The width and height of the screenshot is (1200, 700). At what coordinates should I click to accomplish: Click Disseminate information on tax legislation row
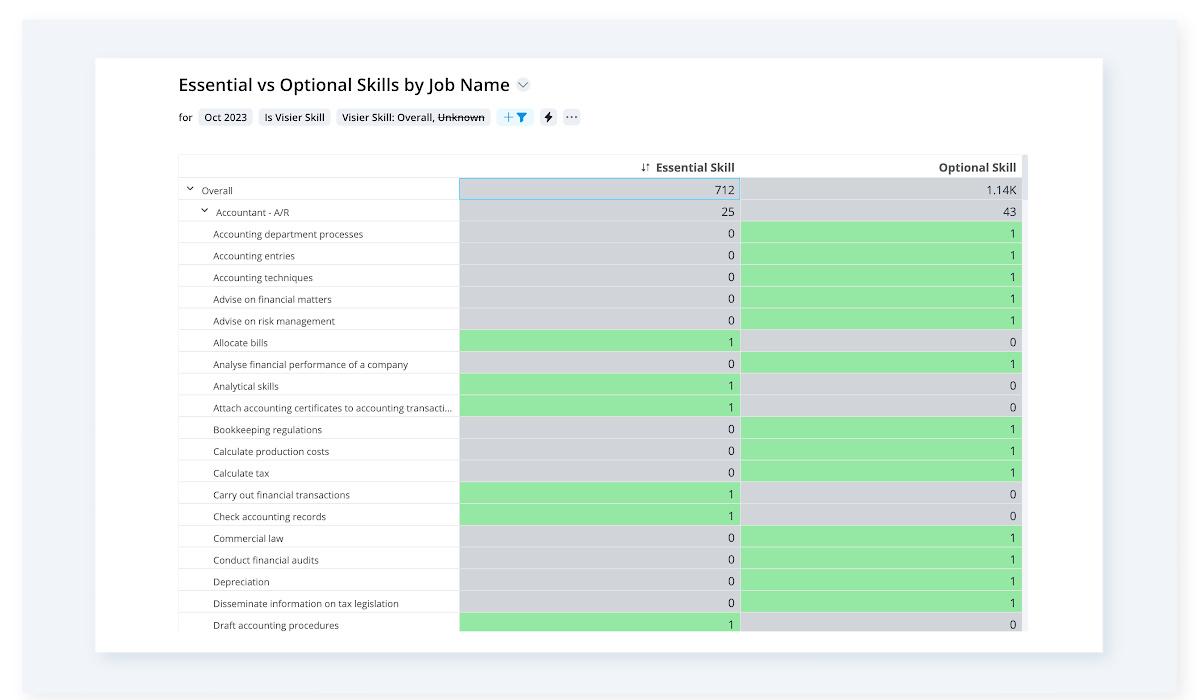click(x=306, y=604)
